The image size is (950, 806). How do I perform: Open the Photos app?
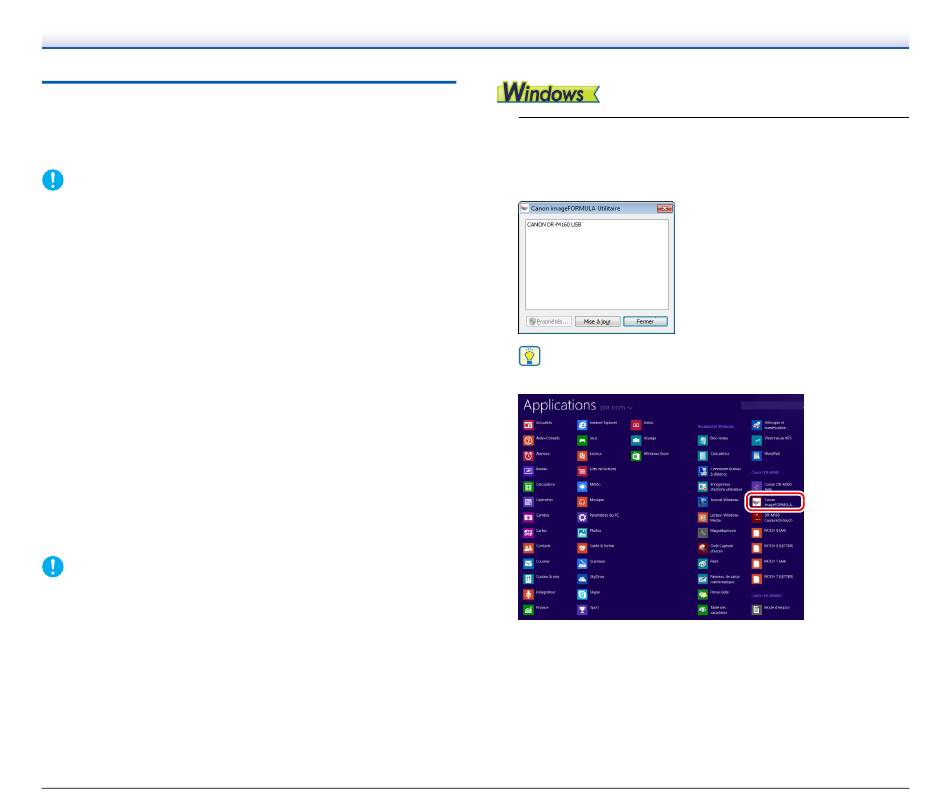[x=590, y=533]
